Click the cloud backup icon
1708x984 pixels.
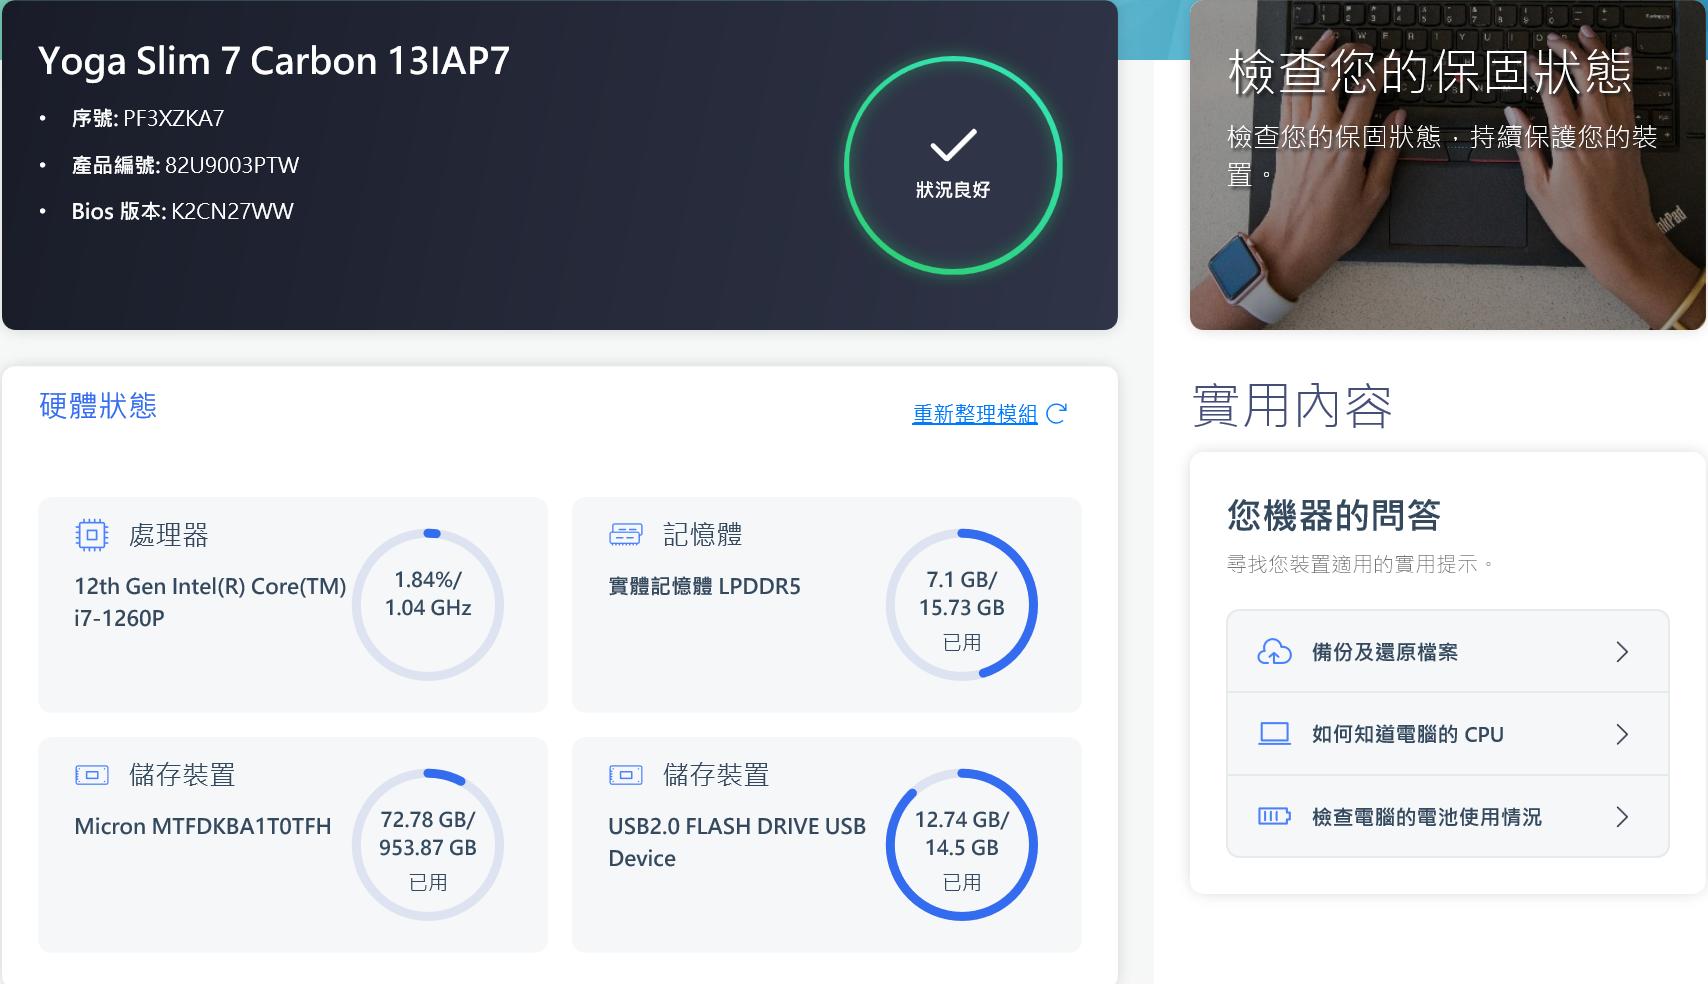pos(1274,652)
